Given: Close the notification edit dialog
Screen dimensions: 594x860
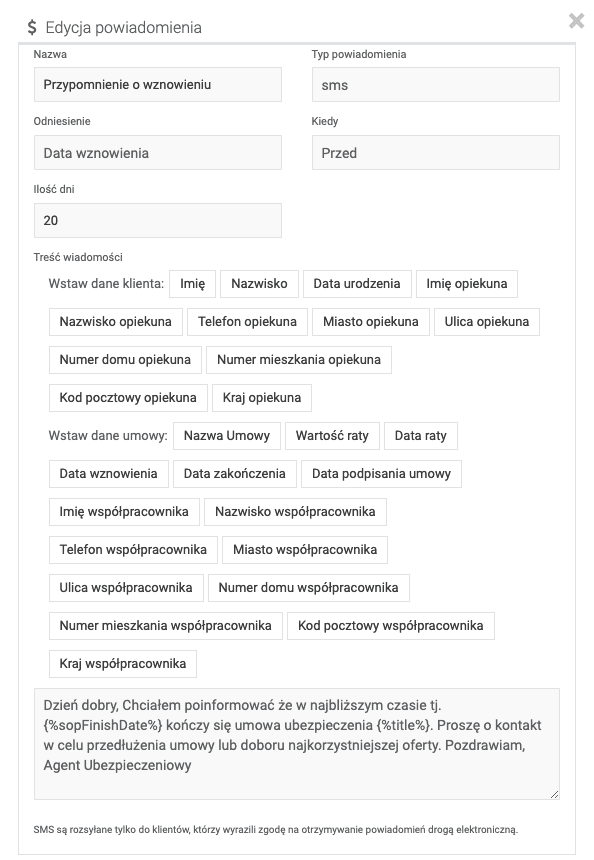Looking at the screenshot, I should [x=576, y=21].
